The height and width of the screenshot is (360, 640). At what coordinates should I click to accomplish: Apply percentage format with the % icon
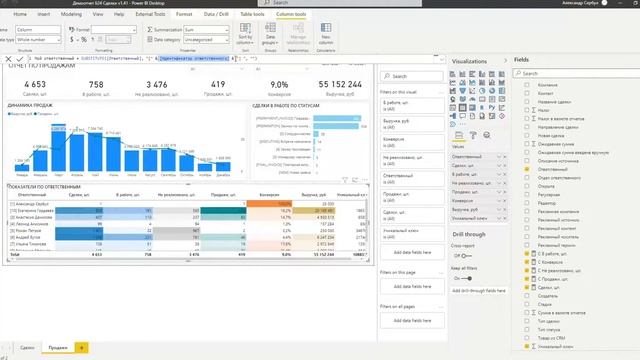pyautogui.click(x=84, y=40)
